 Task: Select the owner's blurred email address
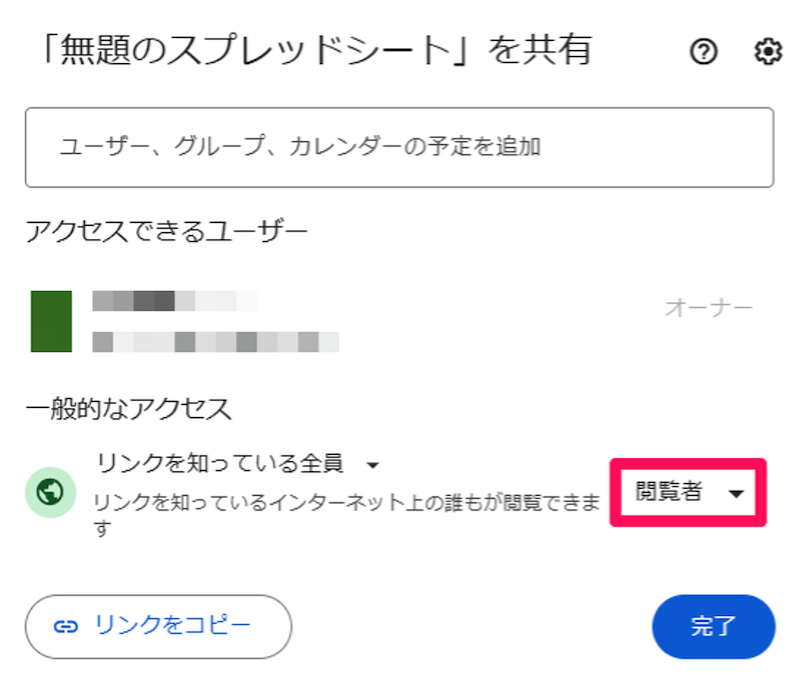click(x=216, y=342)
